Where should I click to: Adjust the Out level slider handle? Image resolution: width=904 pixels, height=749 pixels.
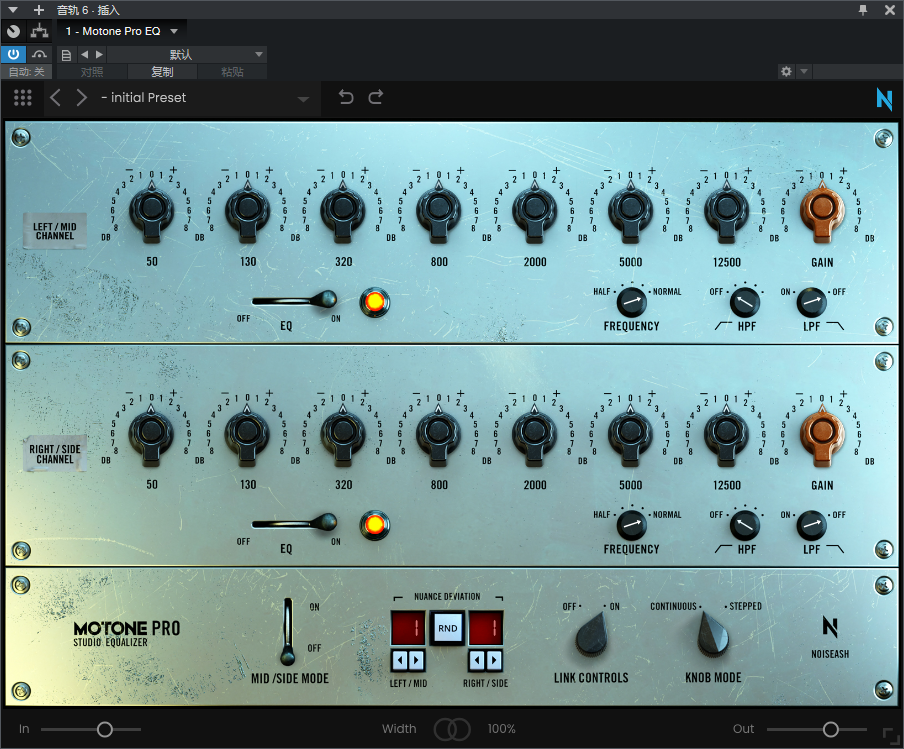pos(830,729)
